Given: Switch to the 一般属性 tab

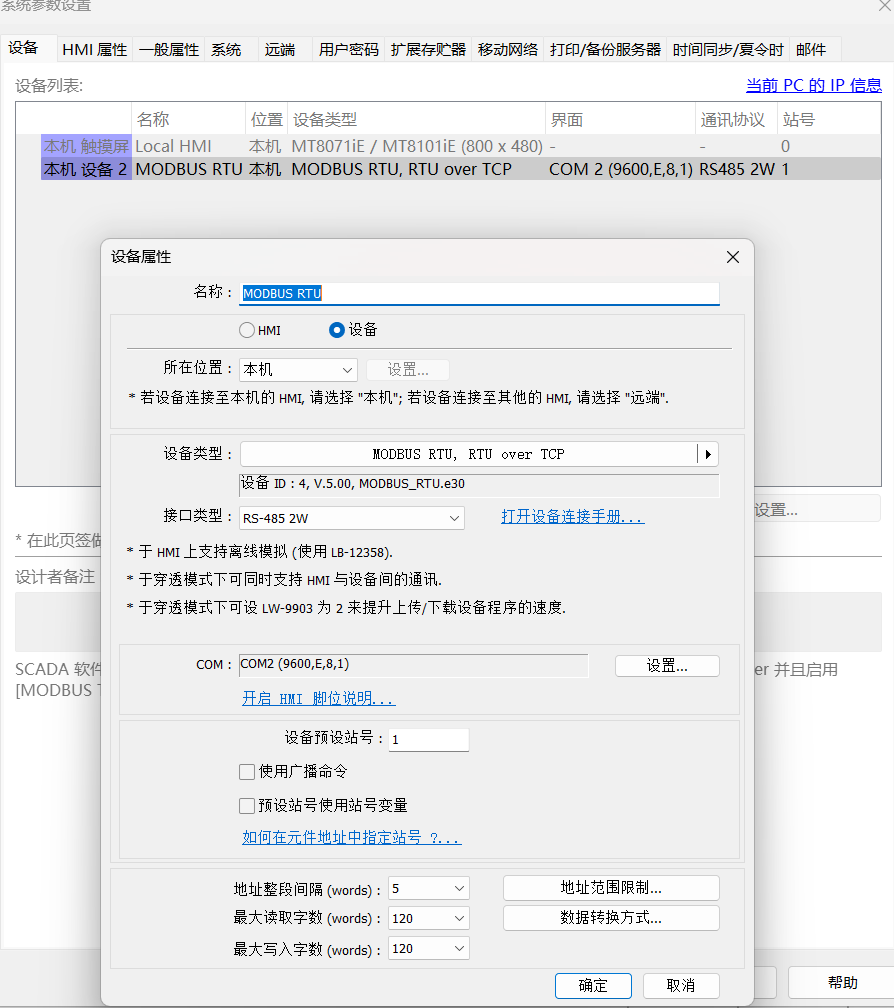Looking at the screenshot, I should tap(169, 50).
